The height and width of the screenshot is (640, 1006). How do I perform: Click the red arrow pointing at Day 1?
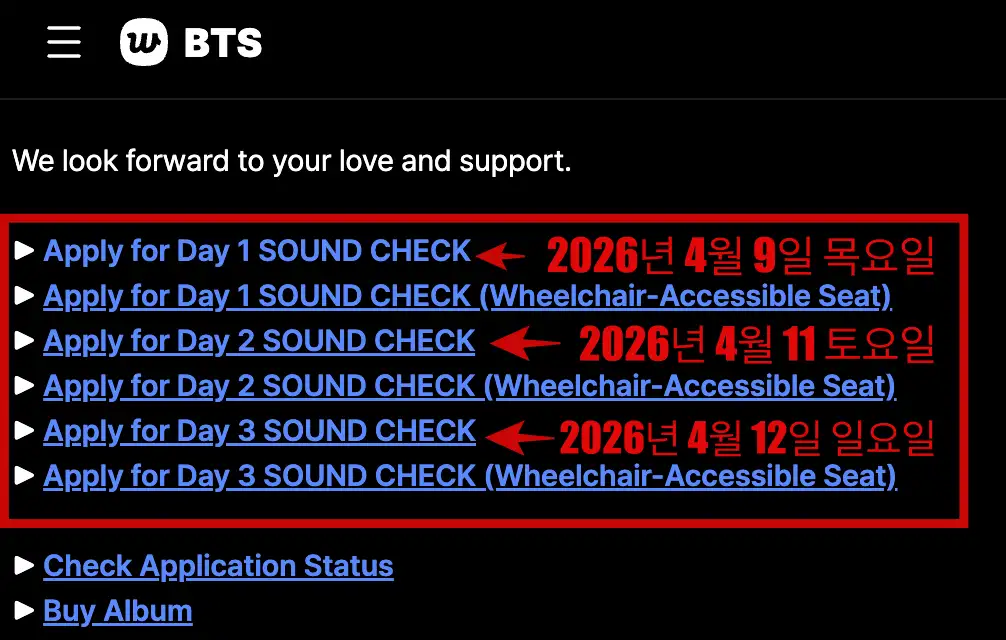[x=501, y=256]
